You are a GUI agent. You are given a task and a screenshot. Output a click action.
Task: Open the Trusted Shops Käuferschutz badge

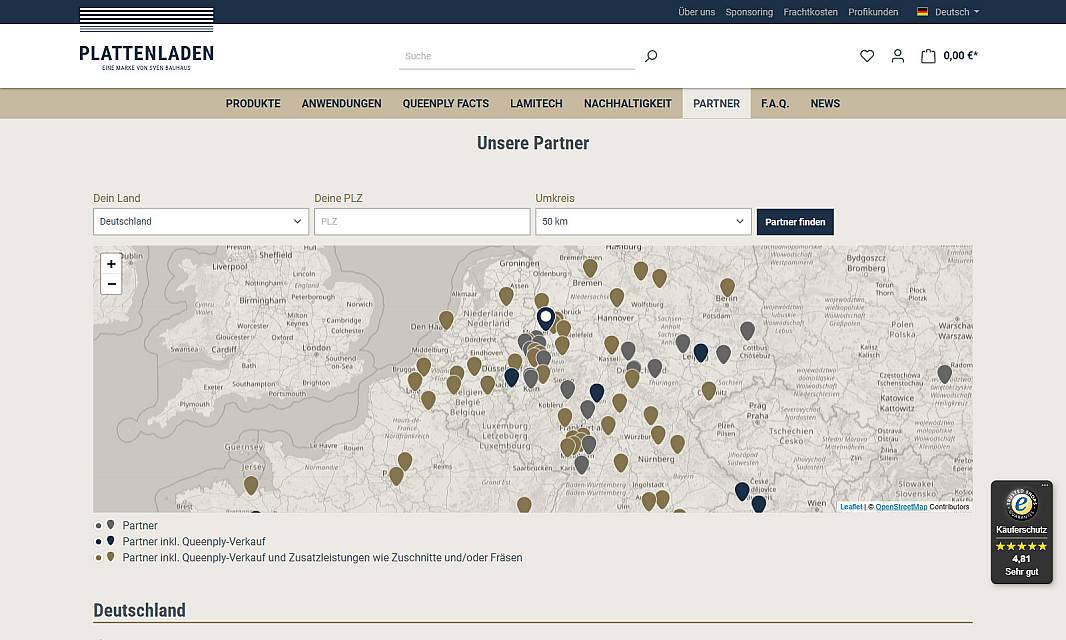(x=1021, y=532)
